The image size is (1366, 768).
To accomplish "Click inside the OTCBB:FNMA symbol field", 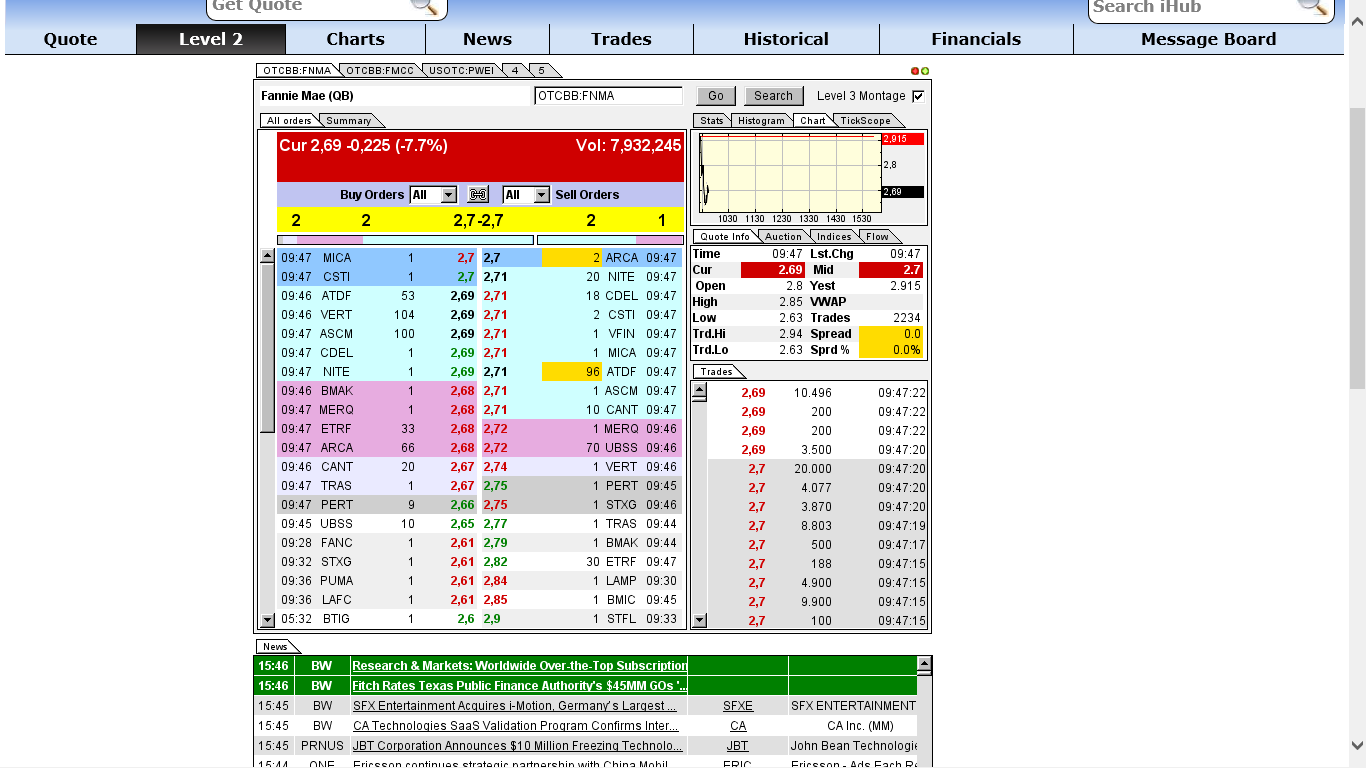I will click(x=610, y=95).
